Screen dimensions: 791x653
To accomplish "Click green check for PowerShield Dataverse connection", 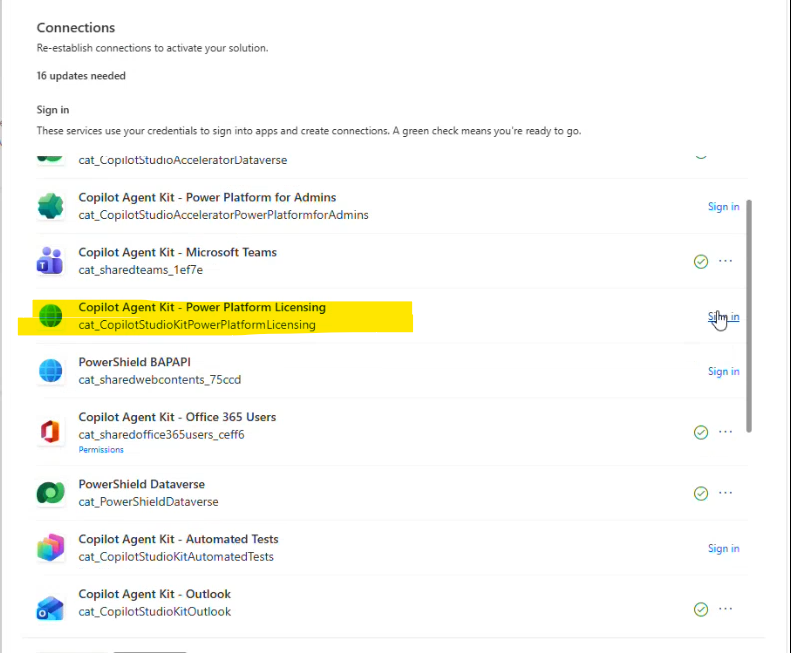I will tap(701, 493).
